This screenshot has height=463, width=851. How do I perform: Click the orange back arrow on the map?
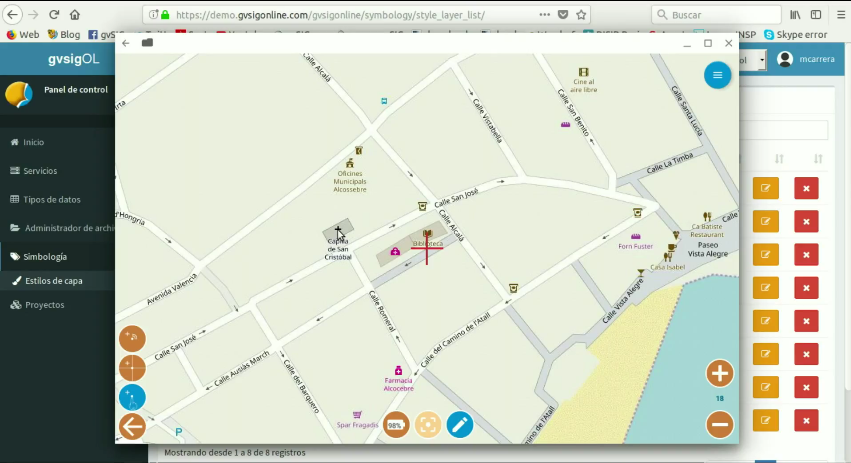132,427
